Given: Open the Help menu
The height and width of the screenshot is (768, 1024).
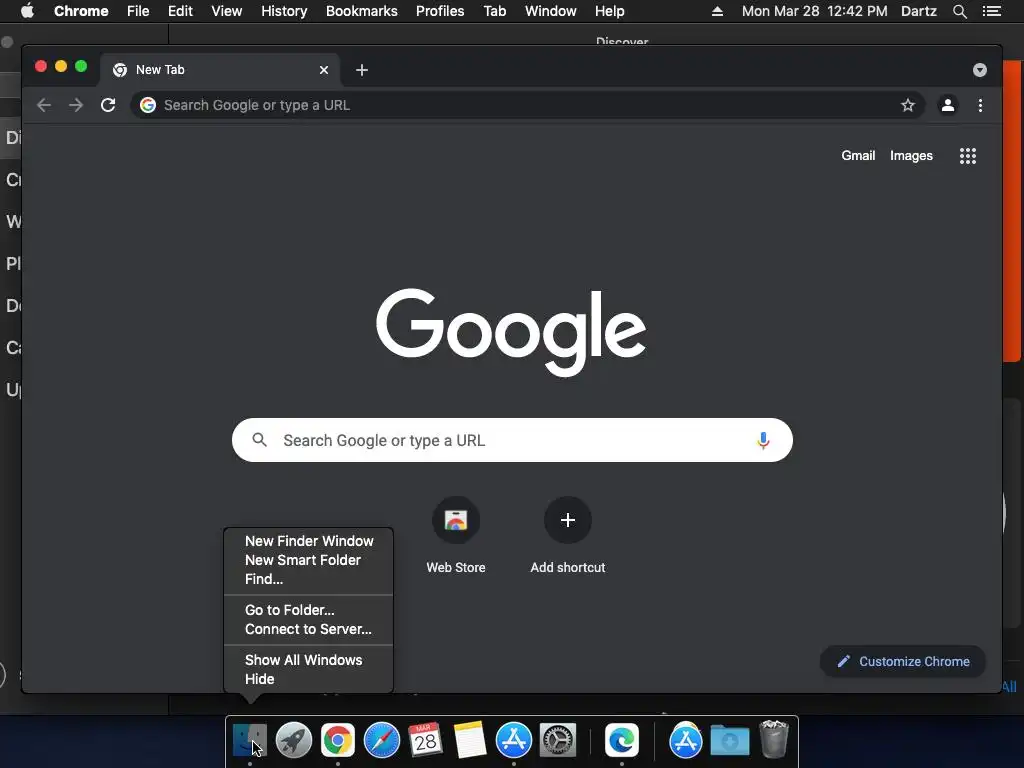Looking at the screenshot, I should pos(609,11).
